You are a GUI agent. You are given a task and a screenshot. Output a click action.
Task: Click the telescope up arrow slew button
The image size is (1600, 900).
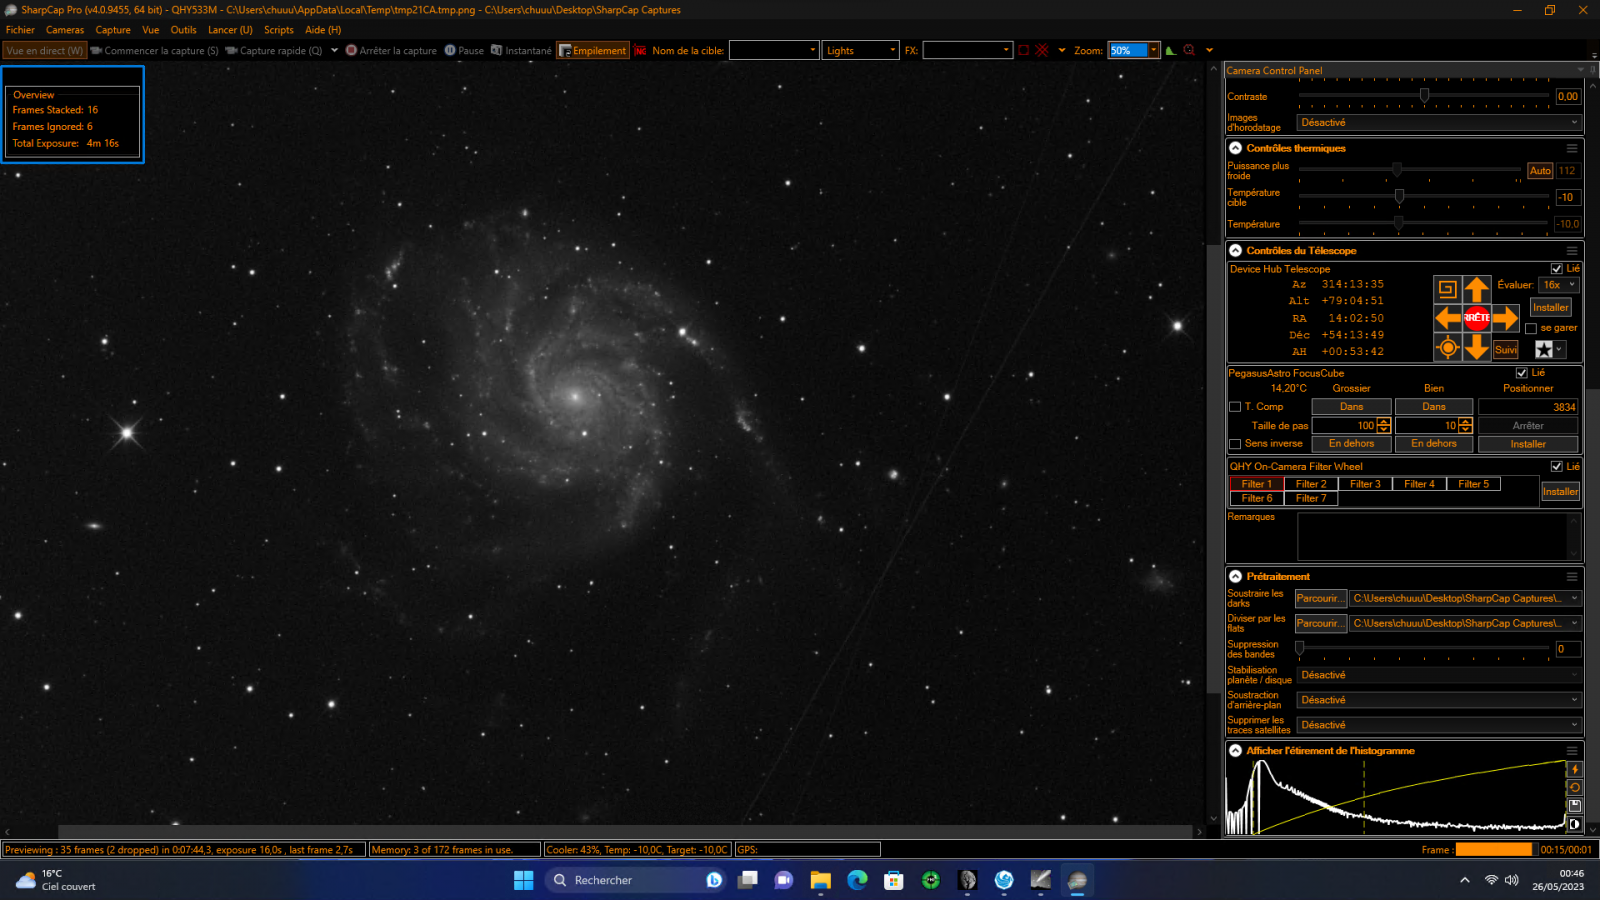click(1476, 290)
